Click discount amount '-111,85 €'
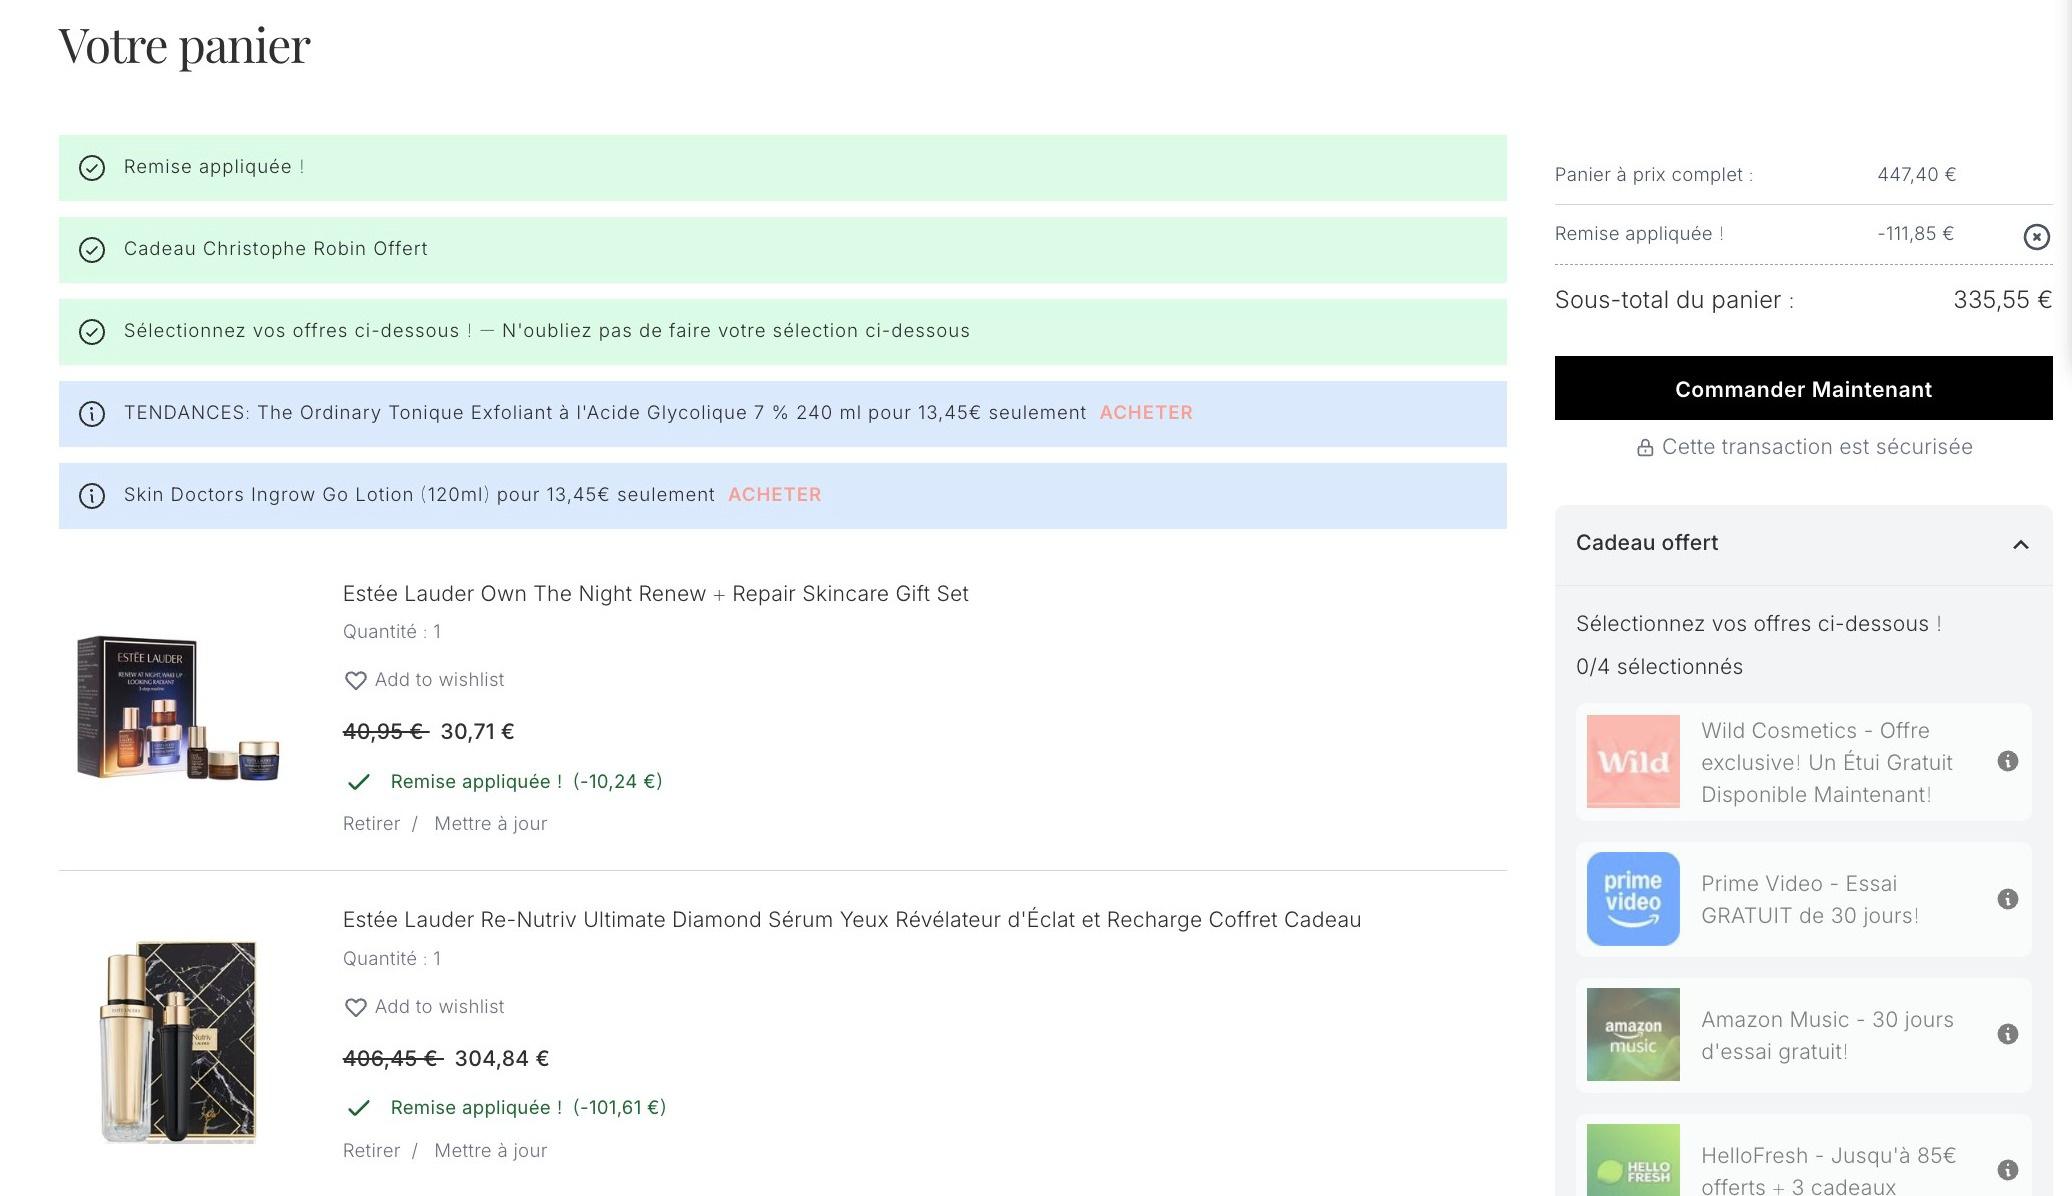 1915,234
